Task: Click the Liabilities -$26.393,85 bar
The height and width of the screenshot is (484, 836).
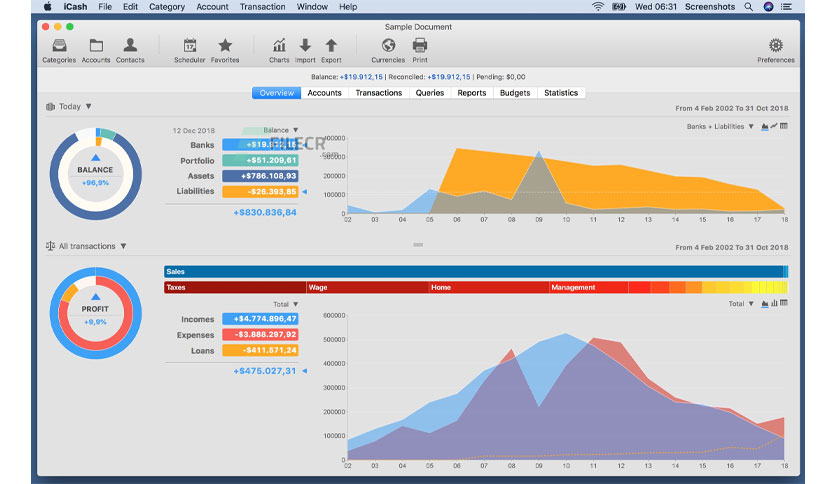Action: [x=260, y=191]
